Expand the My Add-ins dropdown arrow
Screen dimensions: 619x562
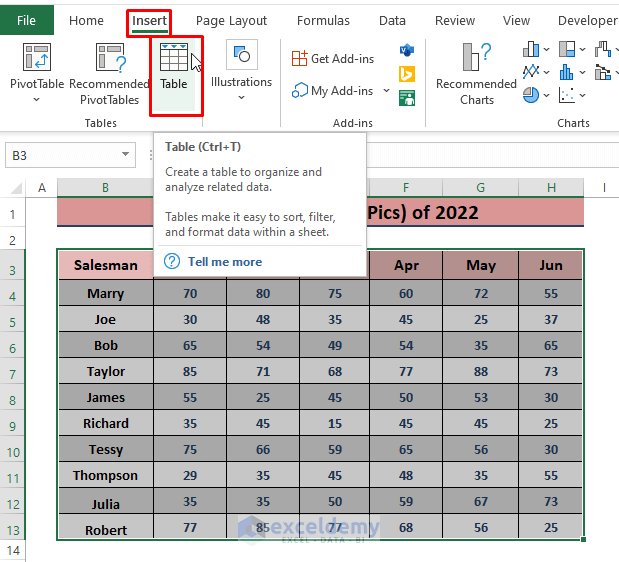coord(386,91)
